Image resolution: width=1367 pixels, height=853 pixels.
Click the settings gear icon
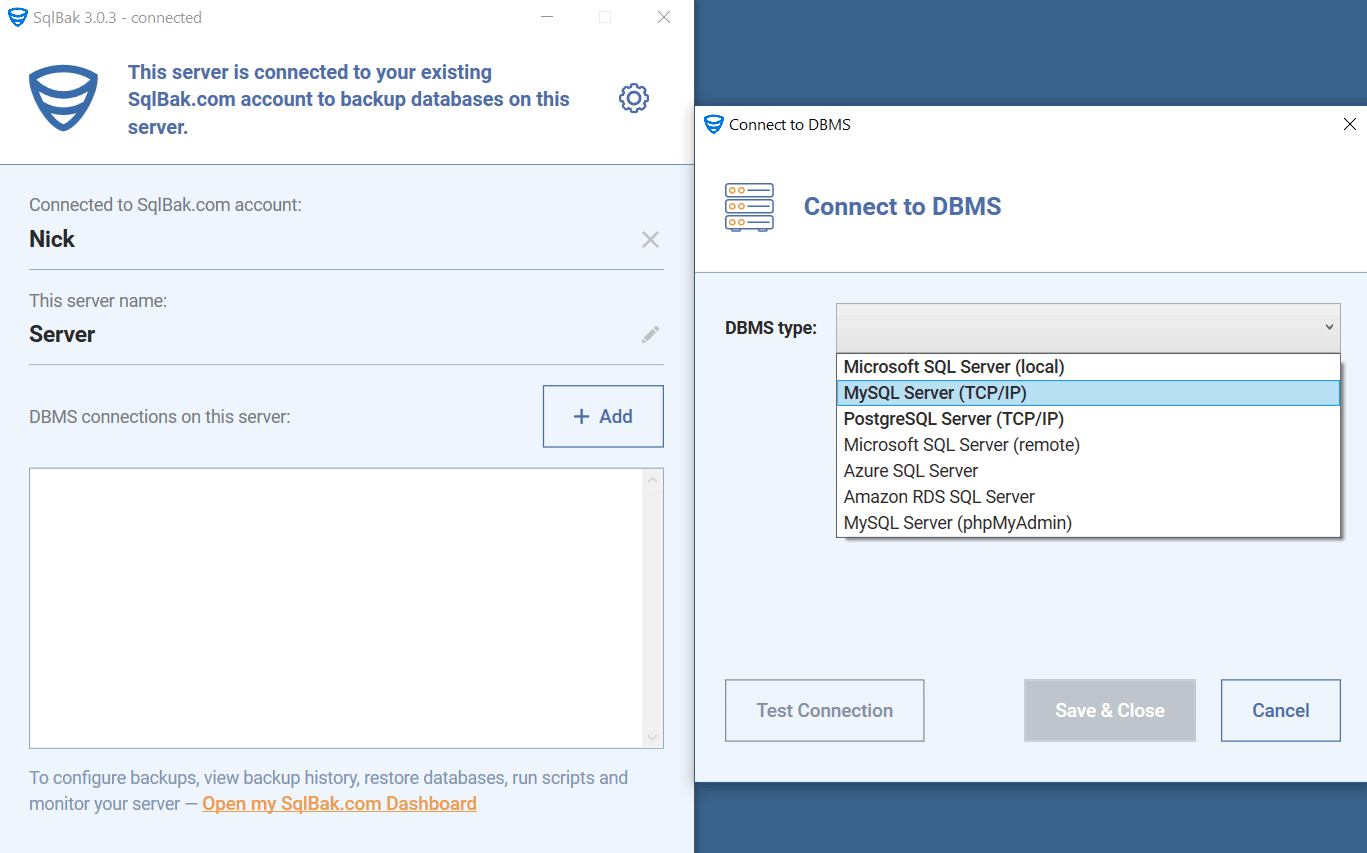(x=633, y=97)
